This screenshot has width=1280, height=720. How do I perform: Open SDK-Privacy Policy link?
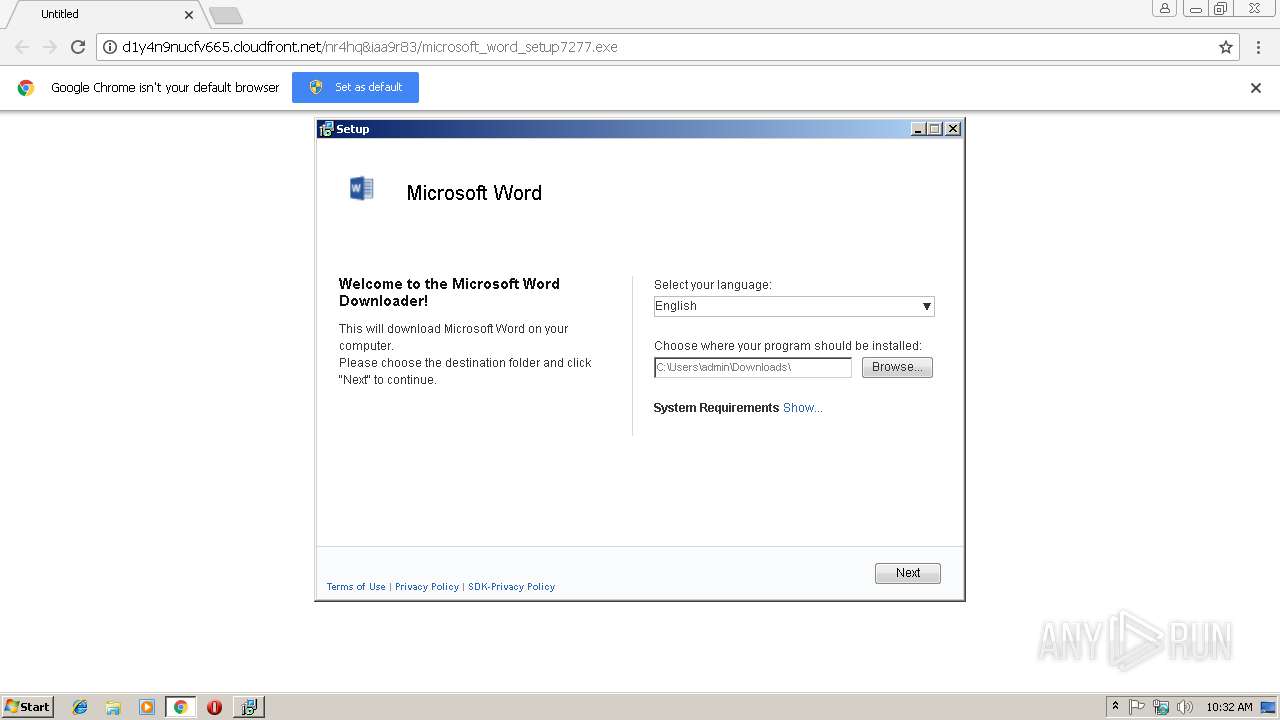click(x=512, y=587)
